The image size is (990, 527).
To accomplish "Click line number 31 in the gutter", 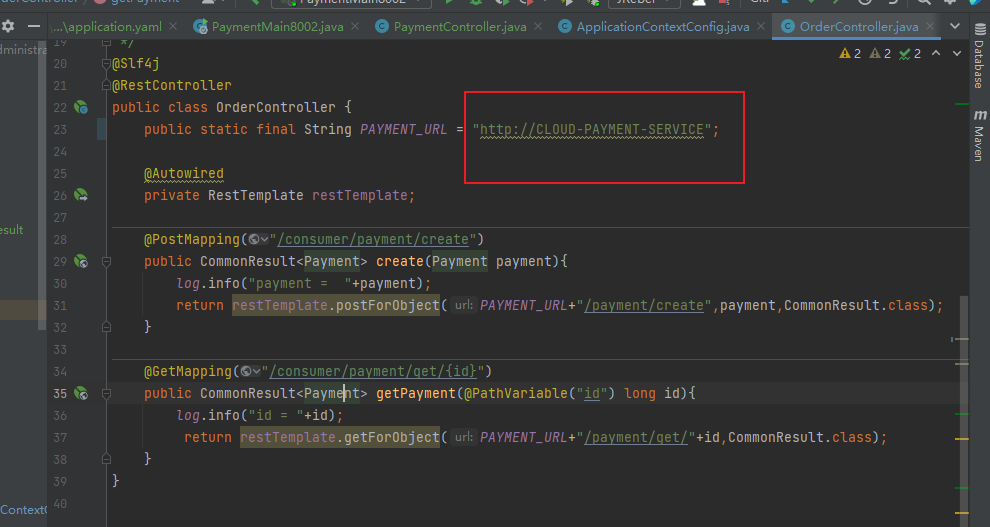I will [x=60, y=305].
